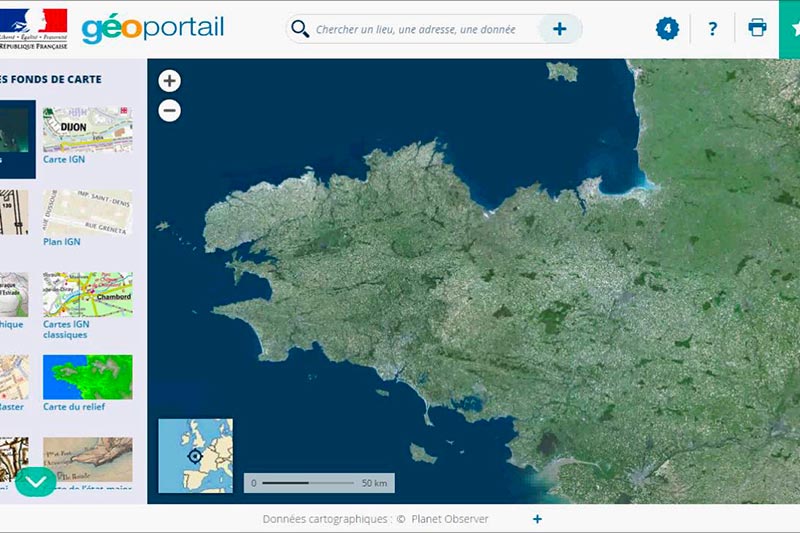Expand advanced search plus button

[559, 29]
